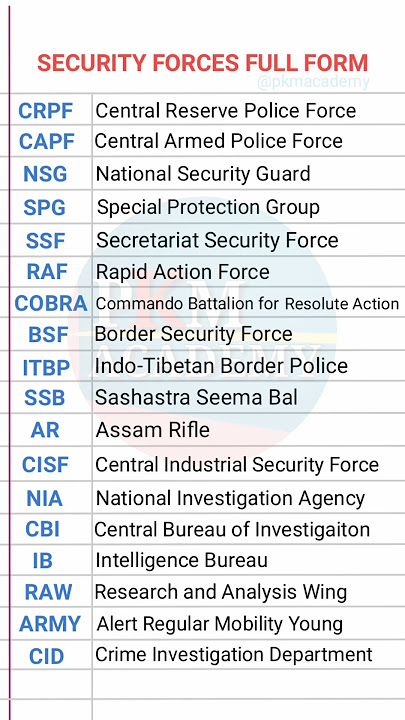Click Research and Analysis Wing text
Viewport: 405px width, 720px height.
coord(220,592)
